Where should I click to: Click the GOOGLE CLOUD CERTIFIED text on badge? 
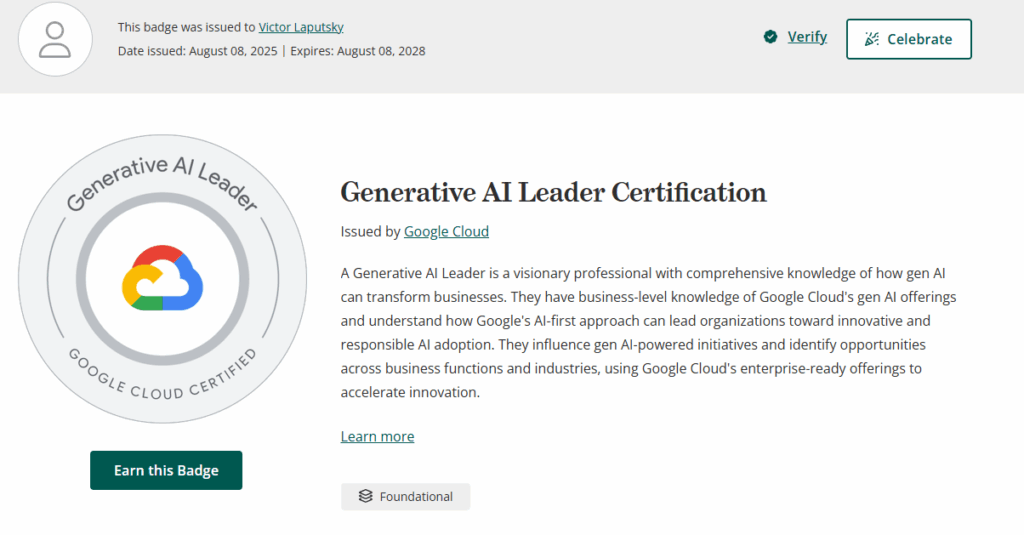pos(163,378)
